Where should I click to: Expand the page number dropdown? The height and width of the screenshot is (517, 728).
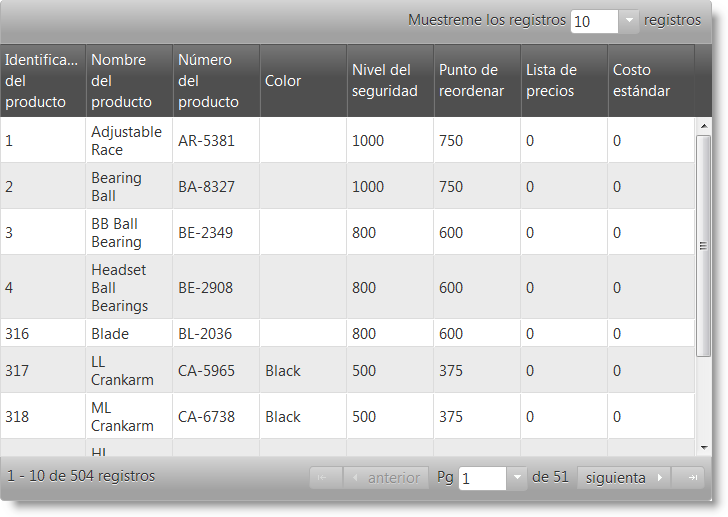(516, 478)
